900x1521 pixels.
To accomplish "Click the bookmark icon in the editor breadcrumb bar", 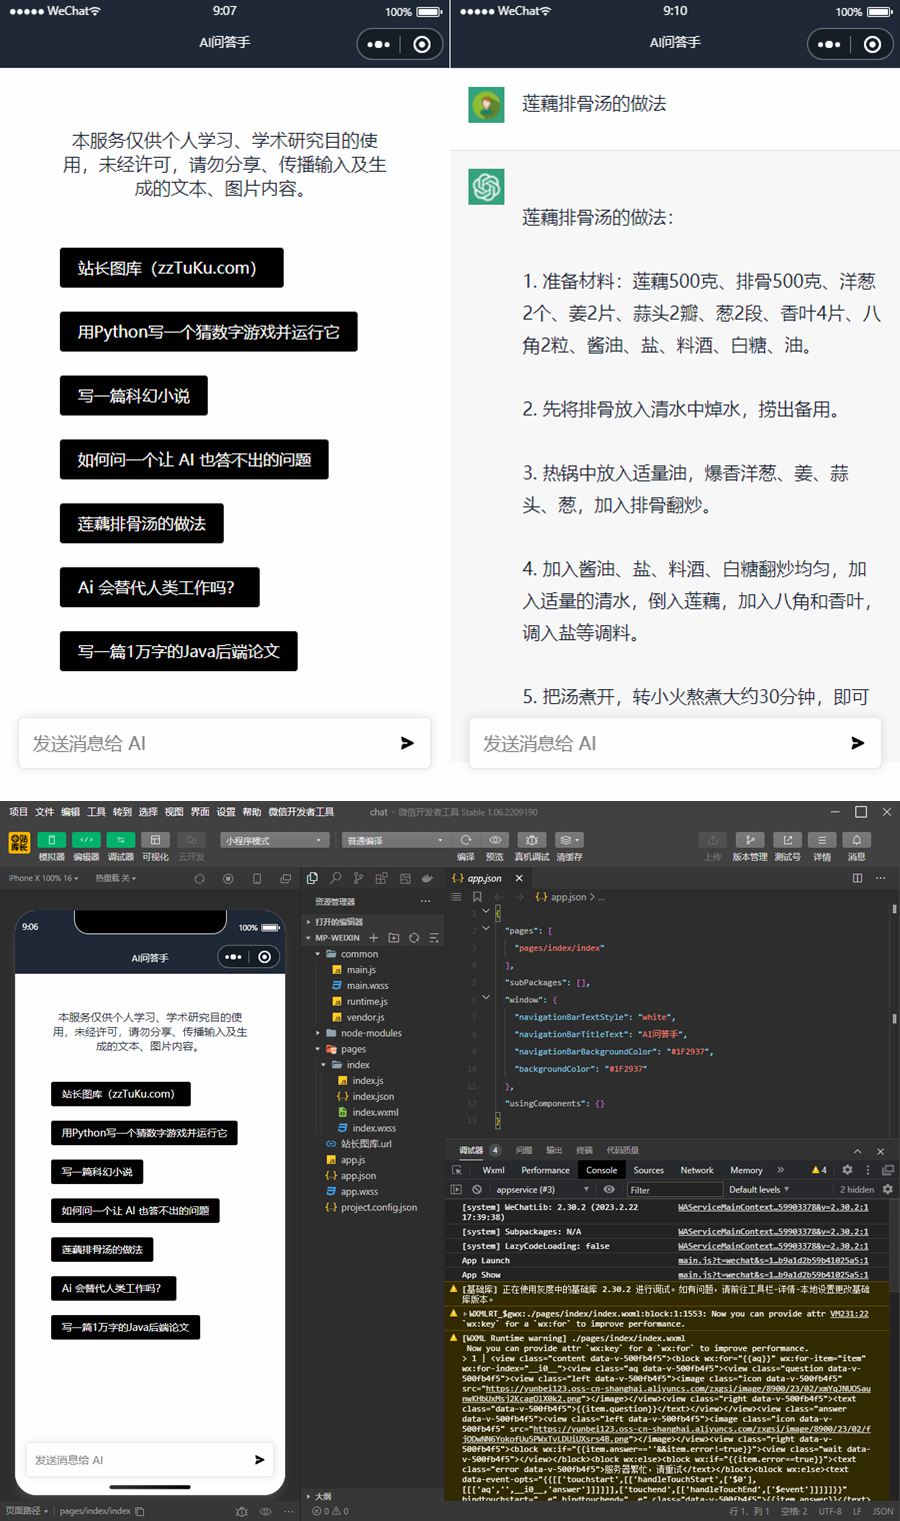I will point(477,897).
